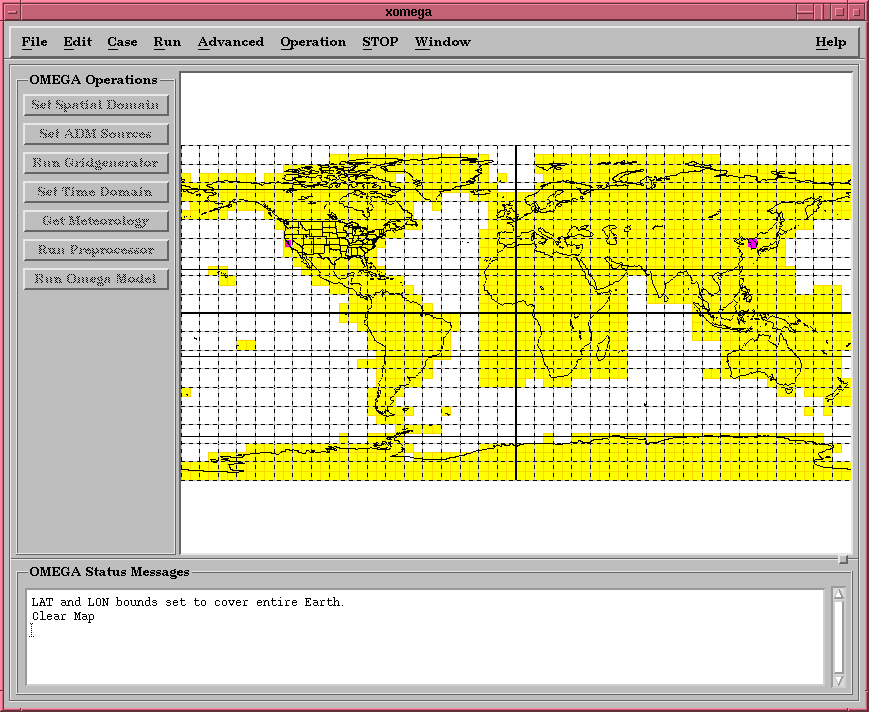Click the magenta marker in East Asia

[753, 243]
